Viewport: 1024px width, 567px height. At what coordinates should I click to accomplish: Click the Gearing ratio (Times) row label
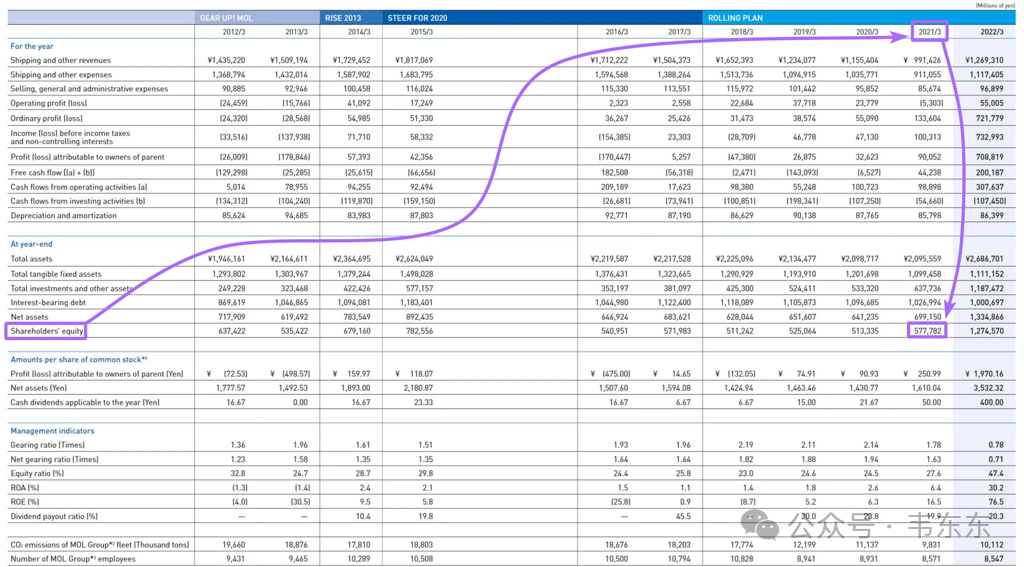tap(48, 446)
